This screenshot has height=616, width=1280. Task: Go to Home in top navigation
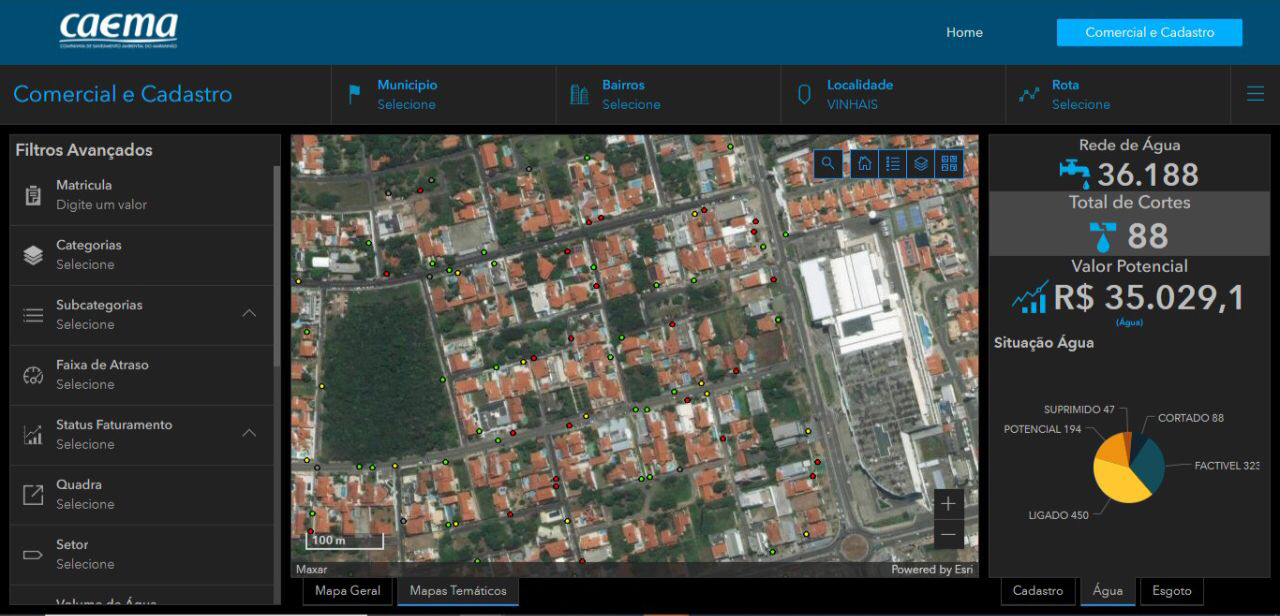coord(964,32)
